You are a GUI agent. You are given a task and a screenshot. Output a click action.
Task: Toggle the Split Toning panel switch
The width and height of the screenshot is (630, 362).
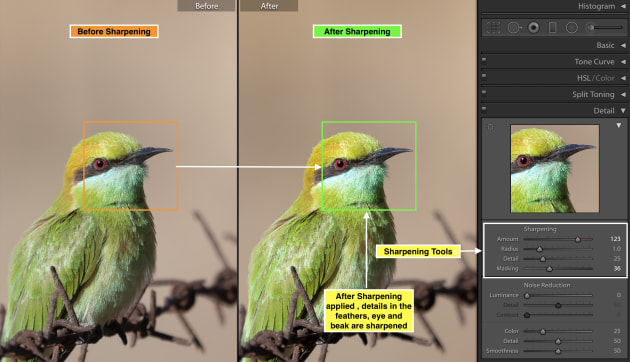(484, 92)
